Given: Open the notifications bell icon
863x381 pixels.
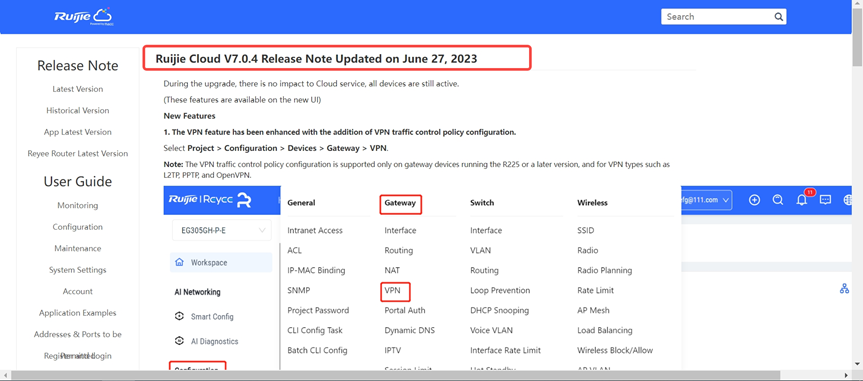Looking at the screenshot, I should pos(802,200).
